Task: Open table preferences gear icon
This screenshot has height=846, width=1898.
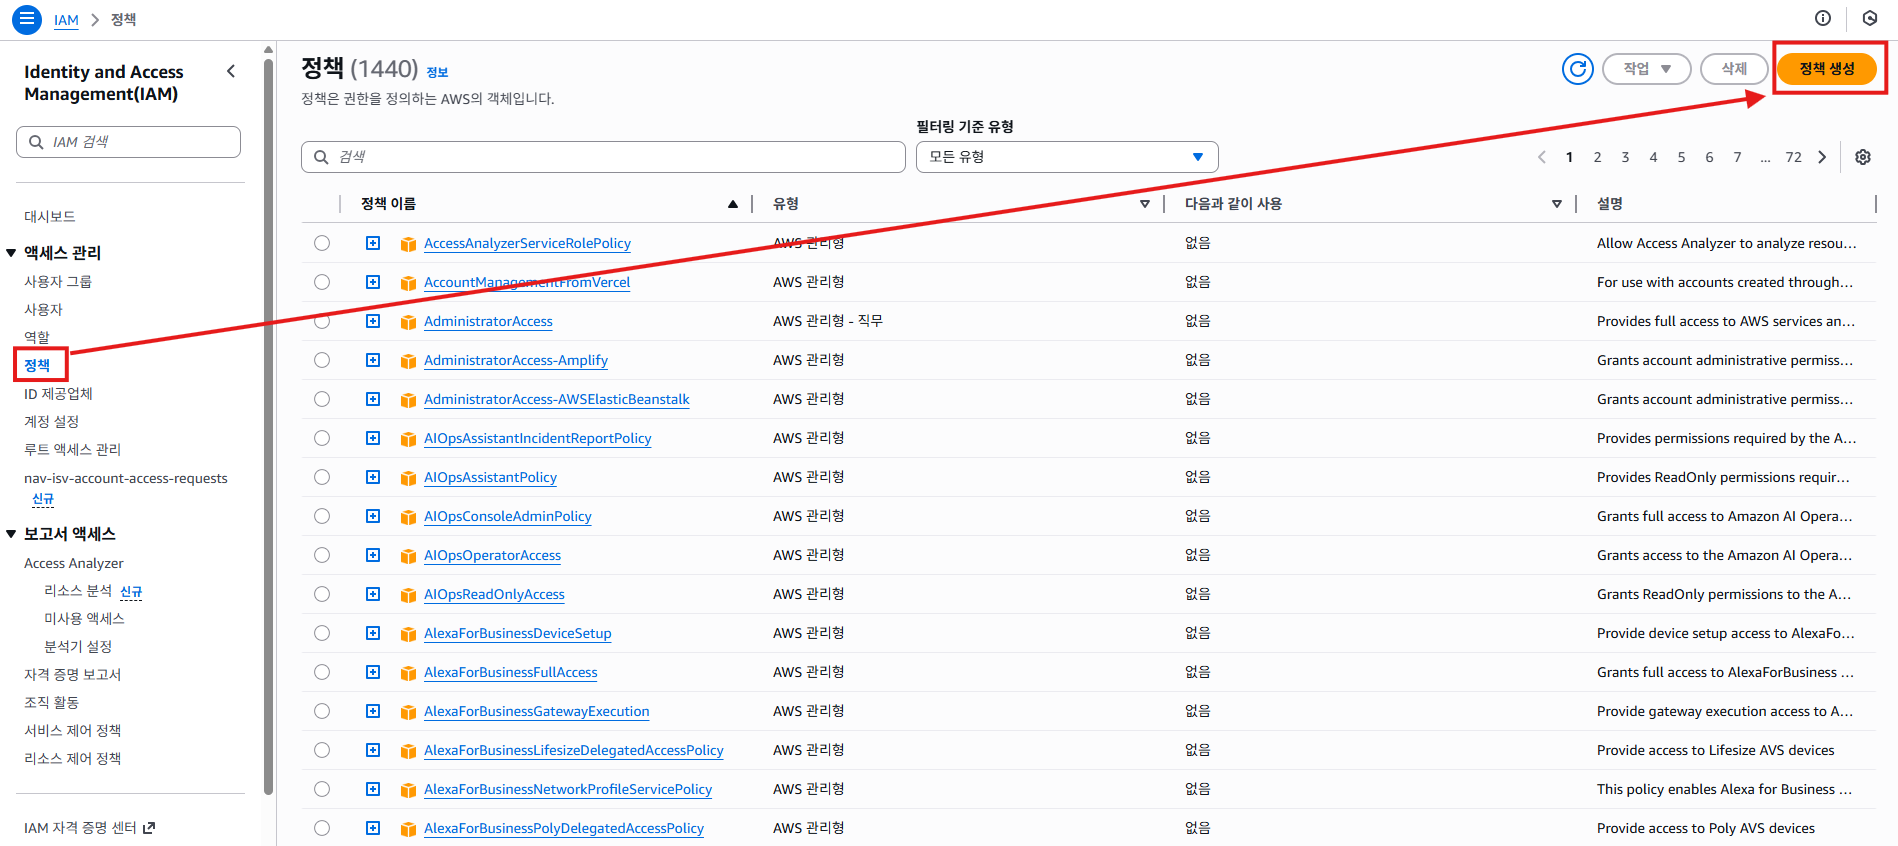Action: pyautogui.click(x=1862, y=157)
